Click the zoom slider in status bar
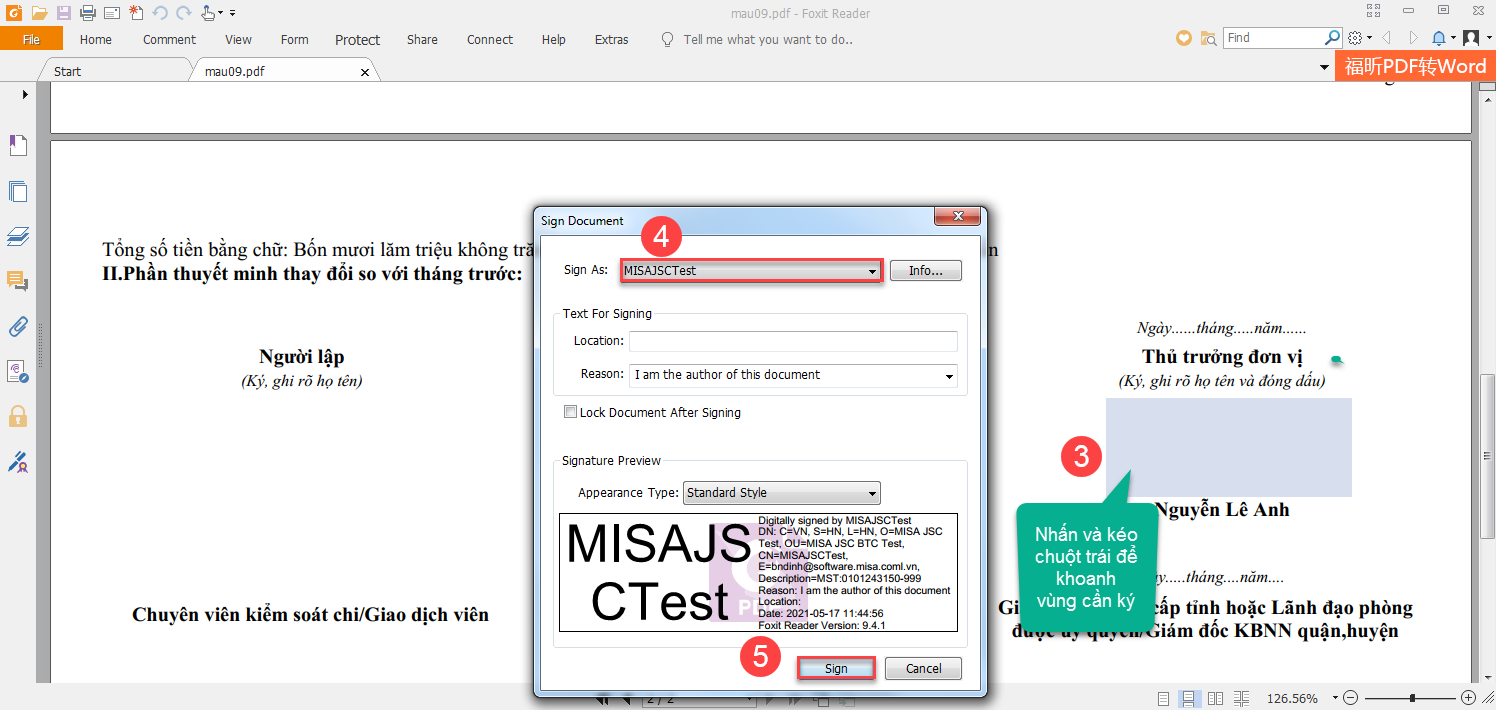The height and width of the screenshot is (710, 1496). point(1411,698)
